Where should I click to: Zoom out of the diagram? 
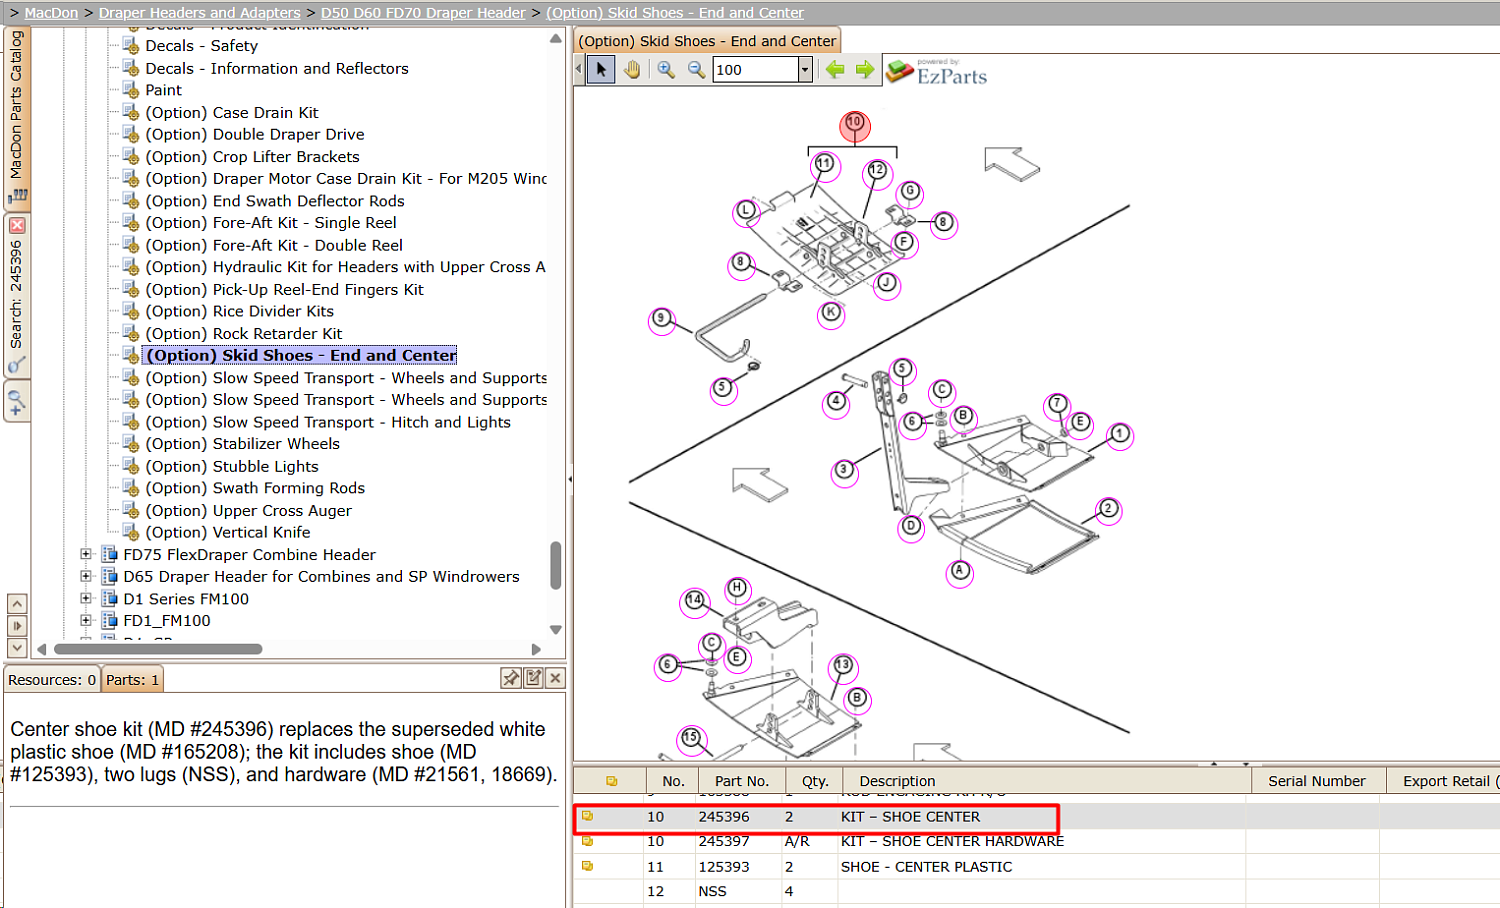pos(696,69)
